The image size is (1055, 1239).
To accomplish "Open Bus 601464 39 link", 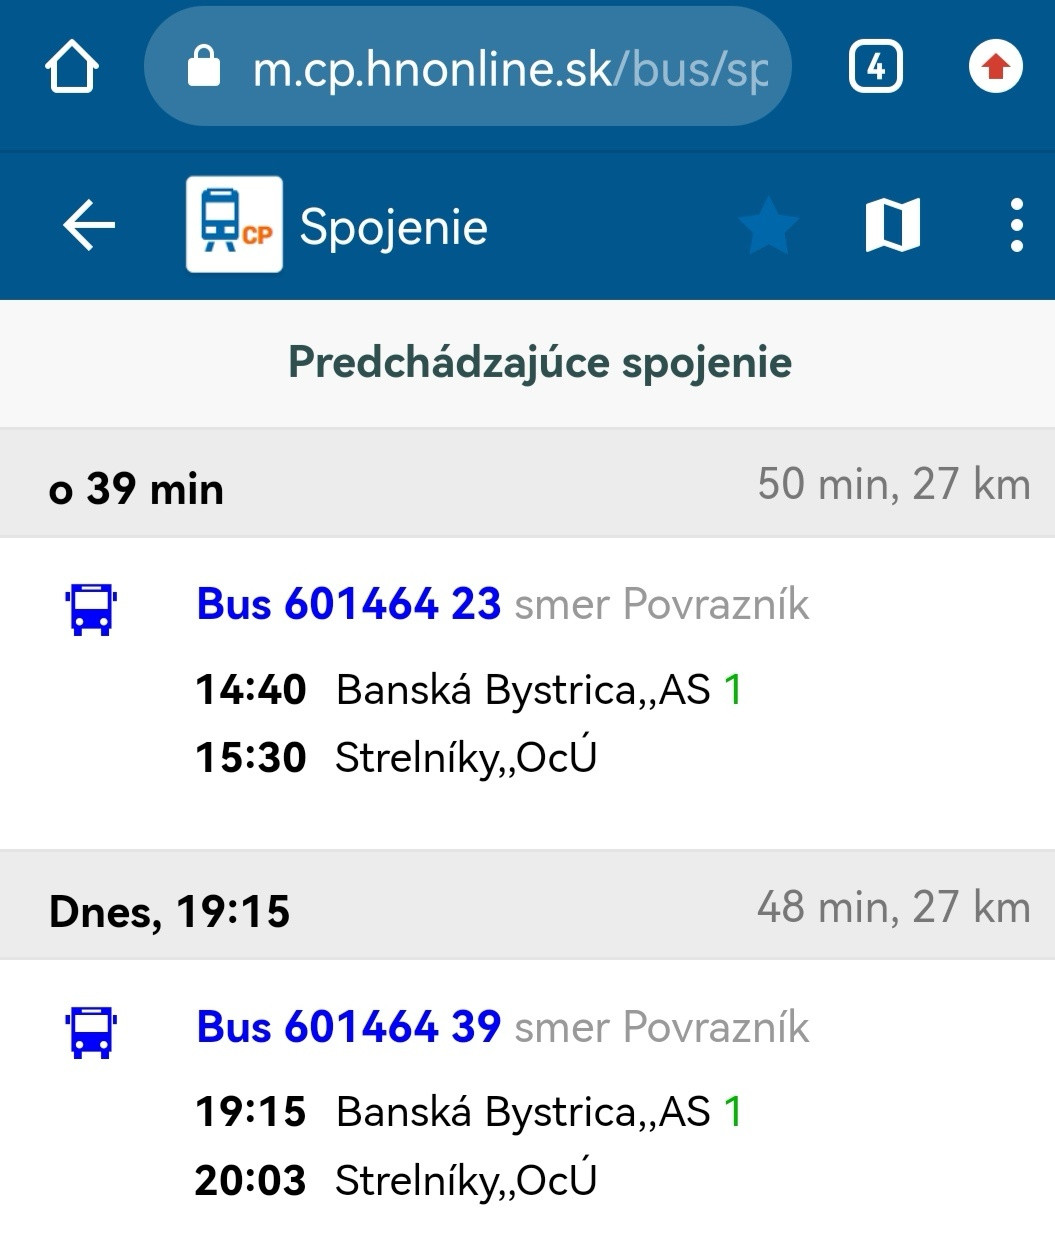I will pyautogui.click(x=348, y=1027).
